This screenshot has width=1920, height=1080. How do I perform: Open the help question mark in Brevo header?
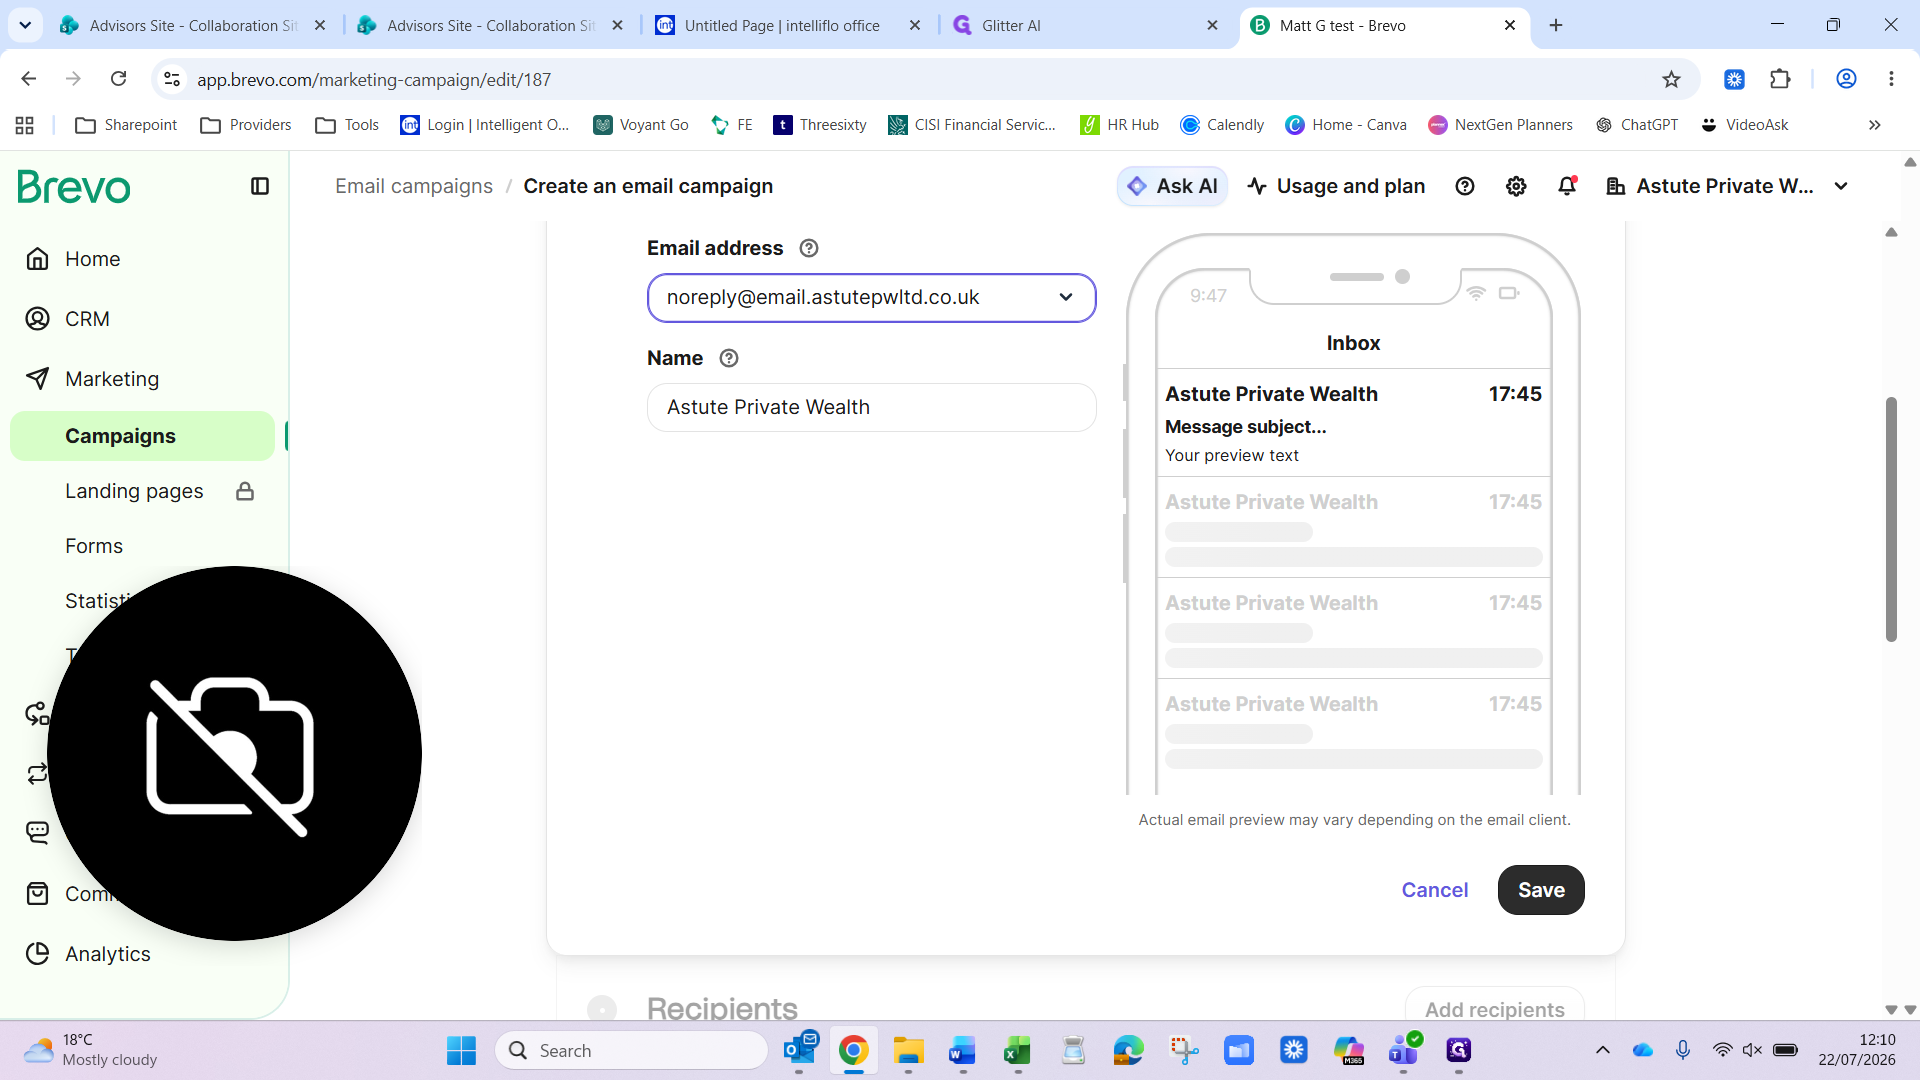[1465, 186]
